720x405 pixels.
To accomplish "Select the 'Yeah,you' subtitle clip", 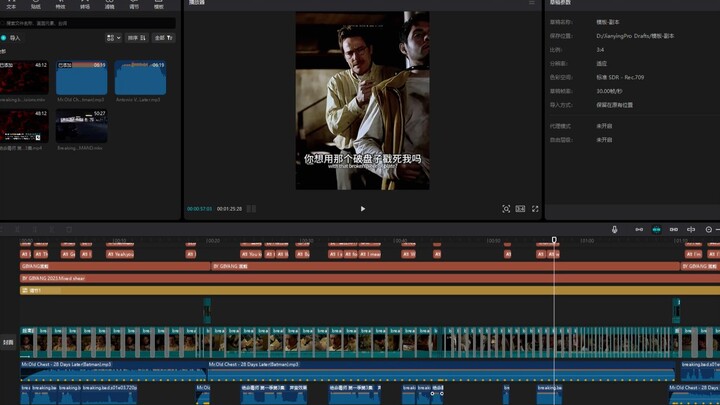I will point(120,254).
